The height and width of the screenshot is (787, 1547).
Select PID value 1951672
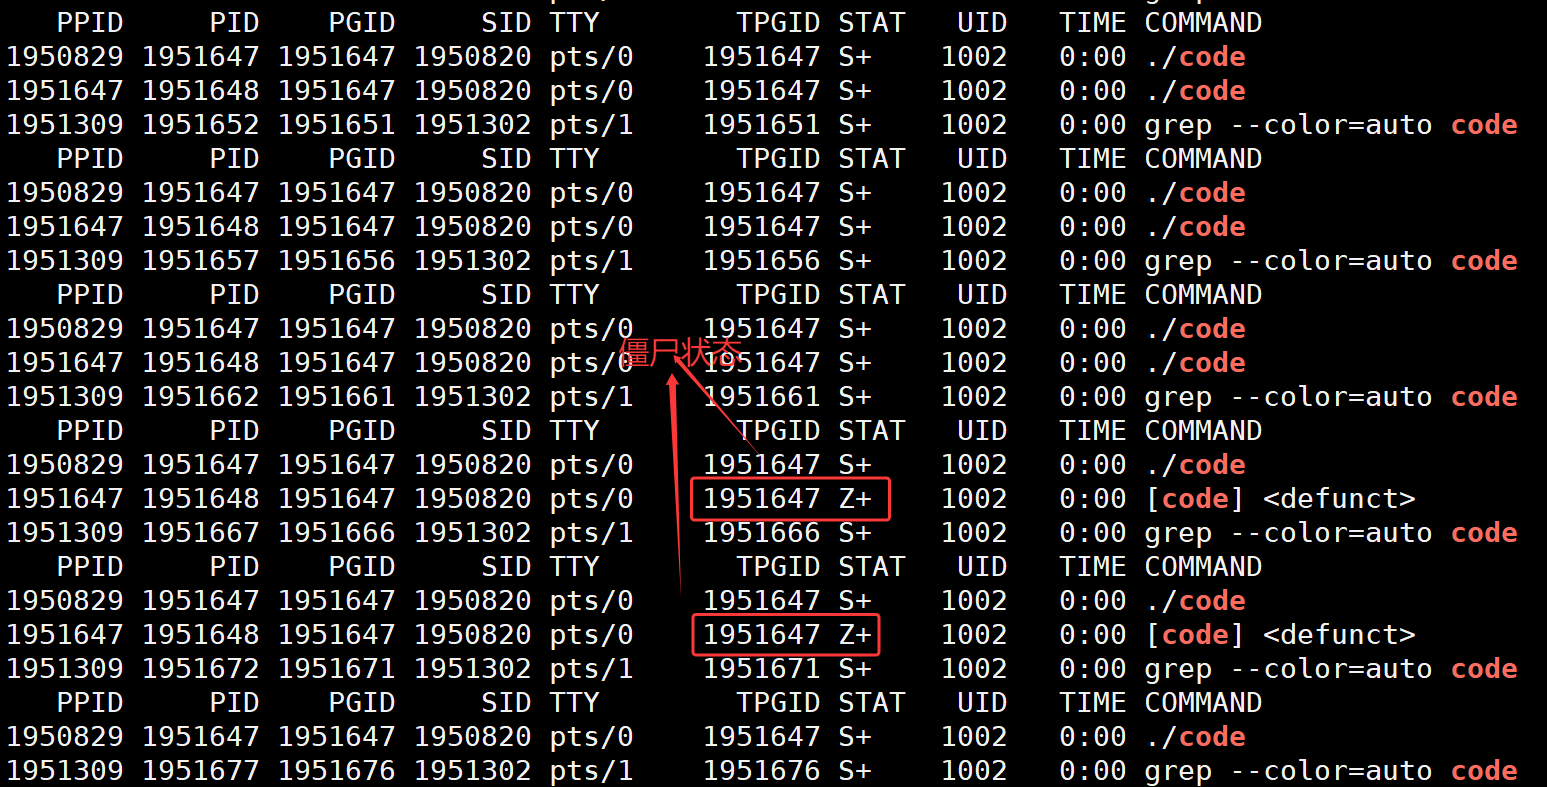200,669
